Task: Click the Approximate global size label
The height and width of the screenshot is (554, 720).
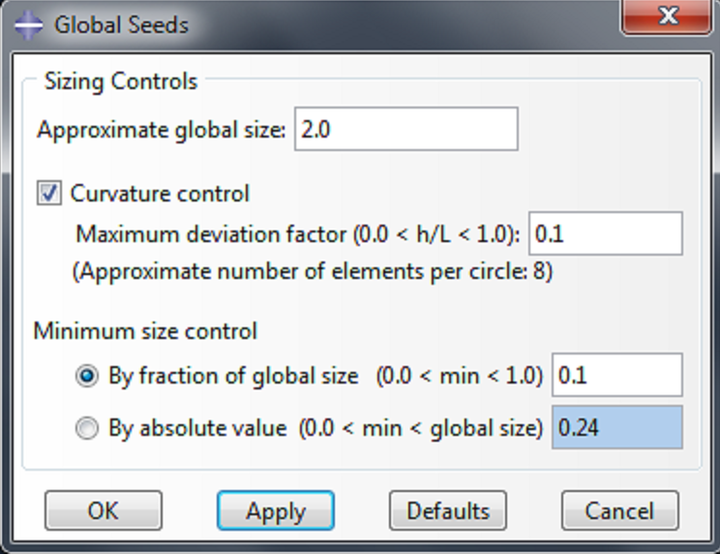Action: (162, 130)
